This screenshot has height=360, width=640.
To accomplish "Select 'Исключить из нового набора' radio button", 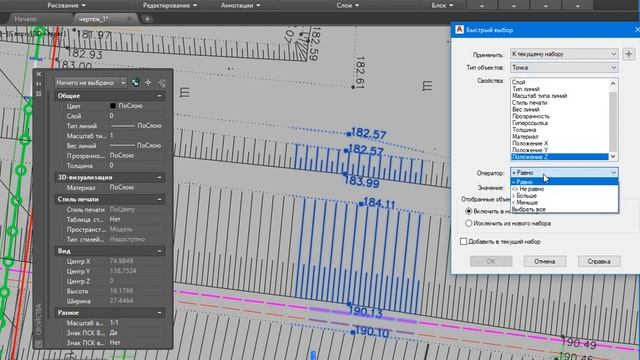I will pos(469,223).
